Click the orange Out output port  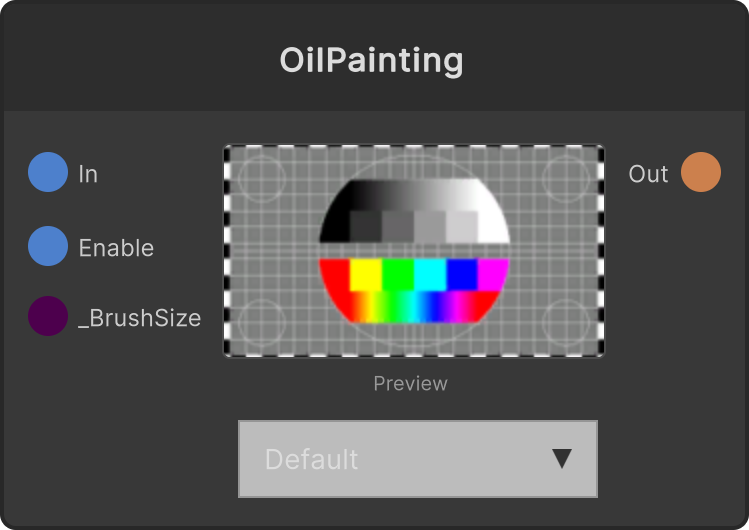tap(701, 172)
